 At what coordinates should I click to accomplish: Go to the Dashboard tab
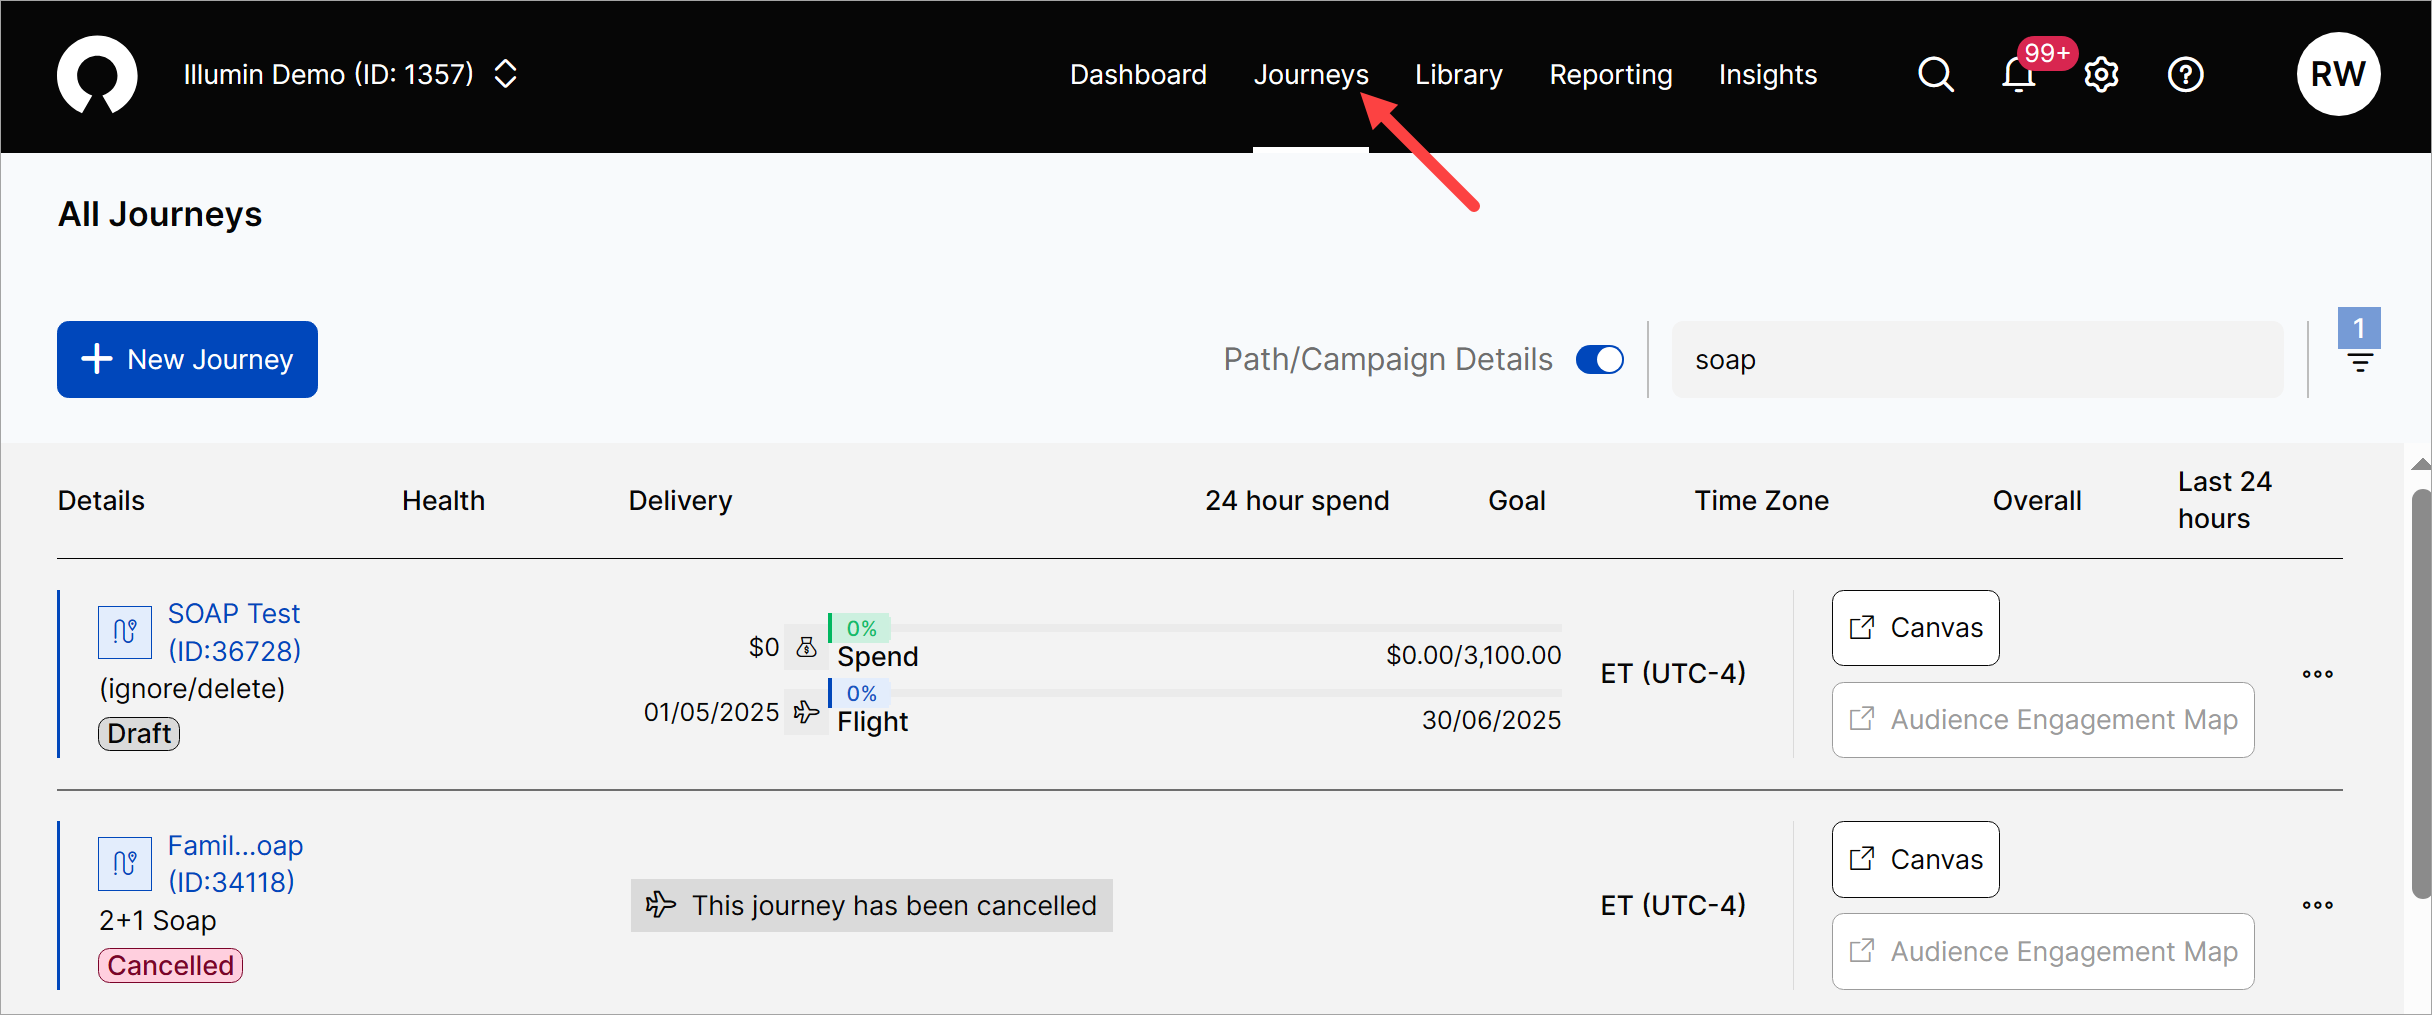point(1138,75)
